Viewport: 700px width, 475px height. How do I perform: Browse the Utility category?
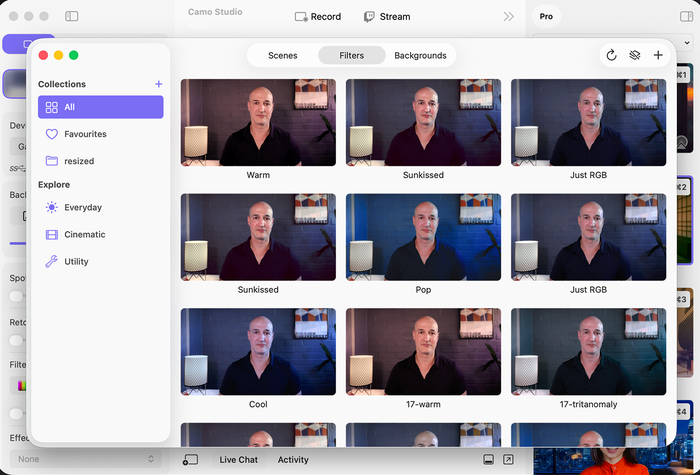click(100, 261)
